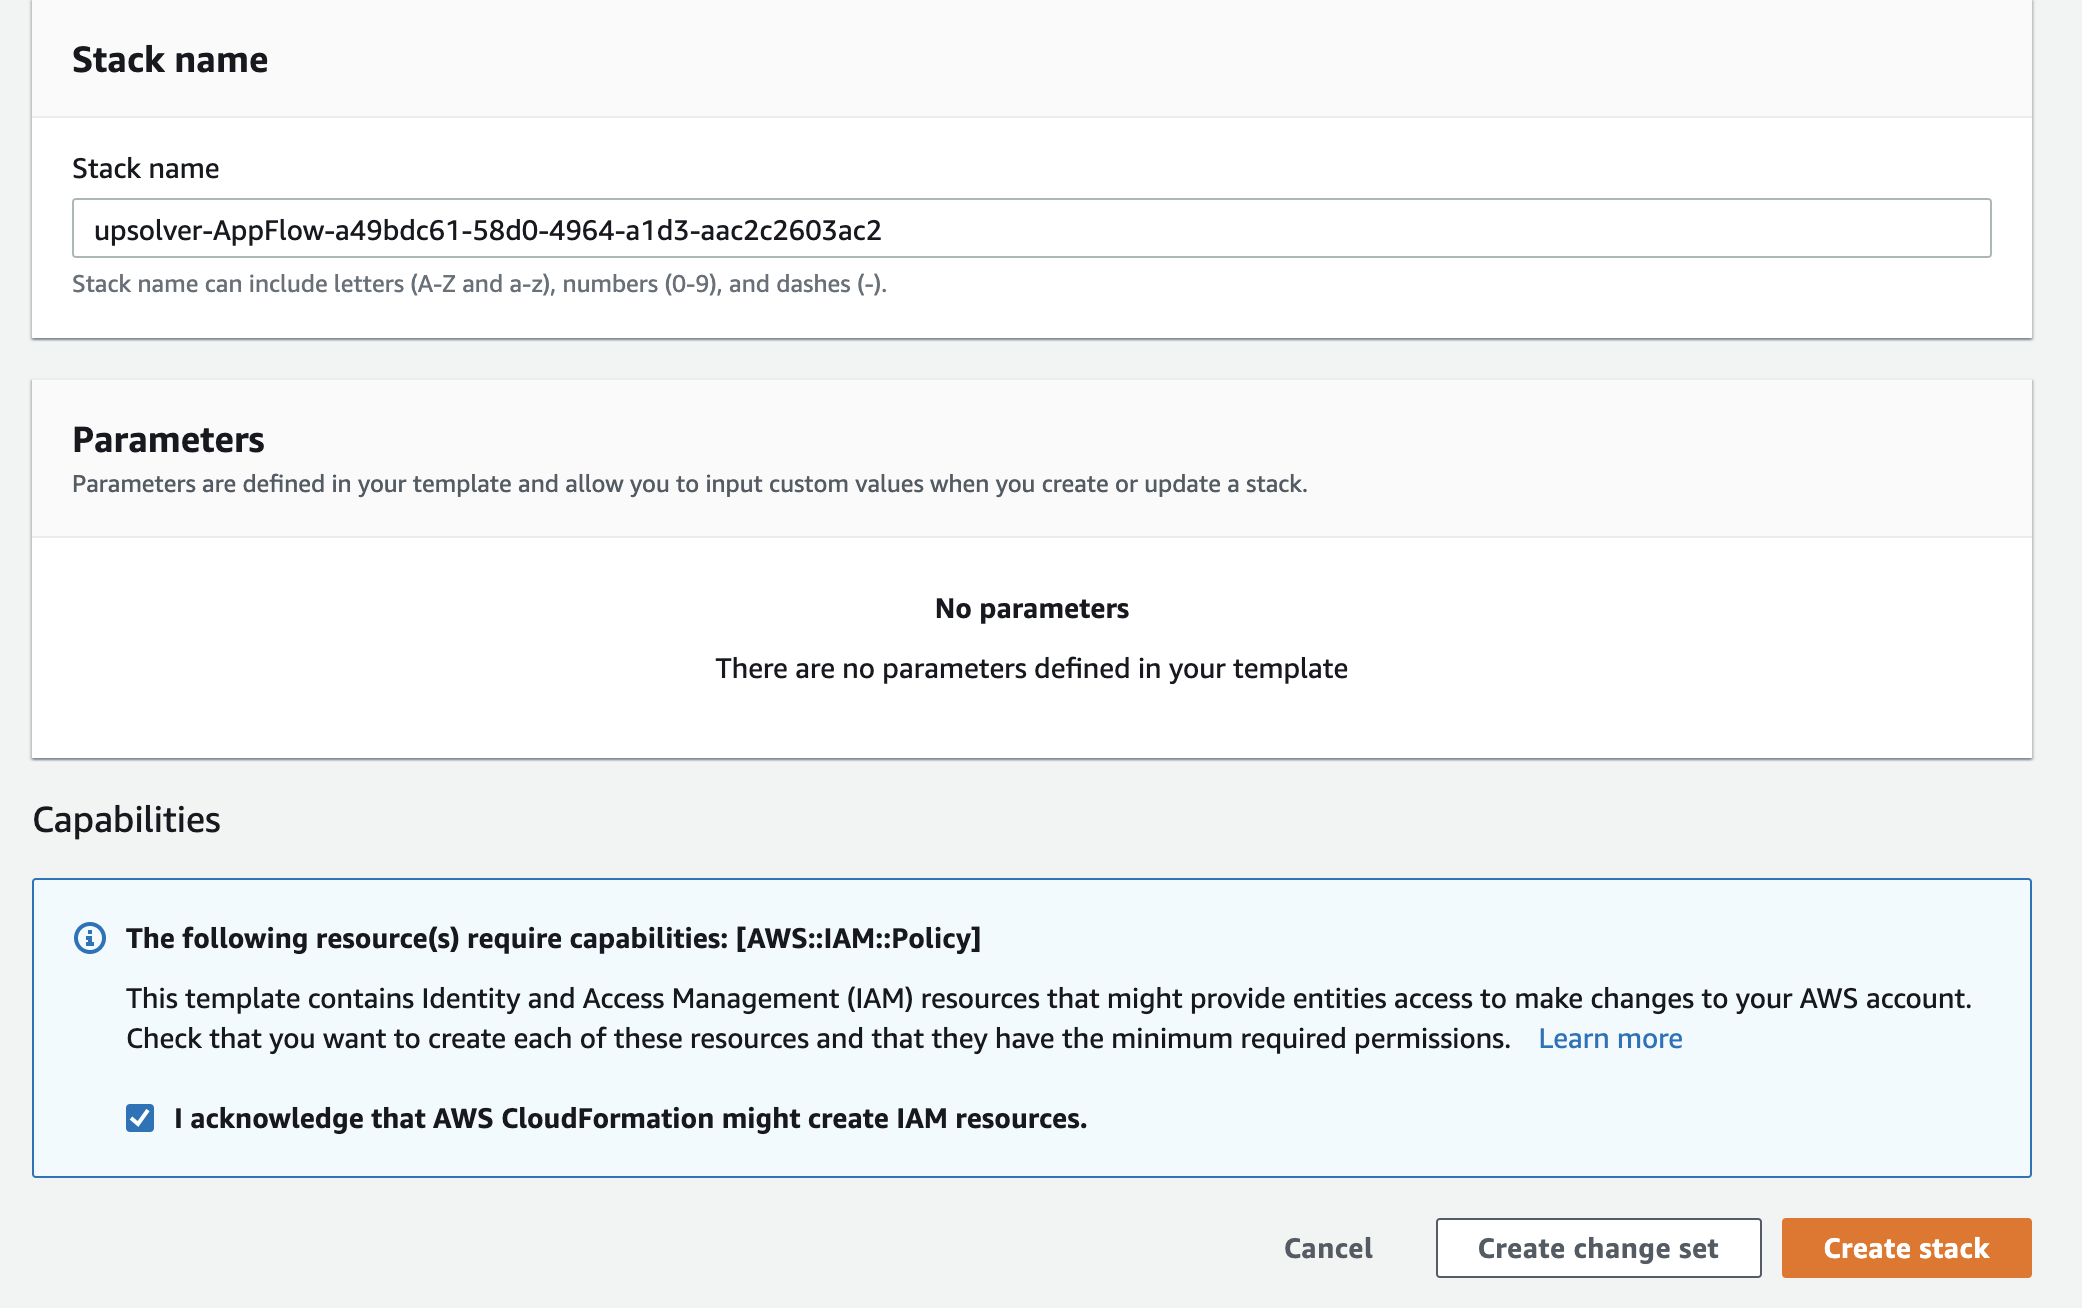
Task: Click the Create change set button
Action: point(1598,1248)
